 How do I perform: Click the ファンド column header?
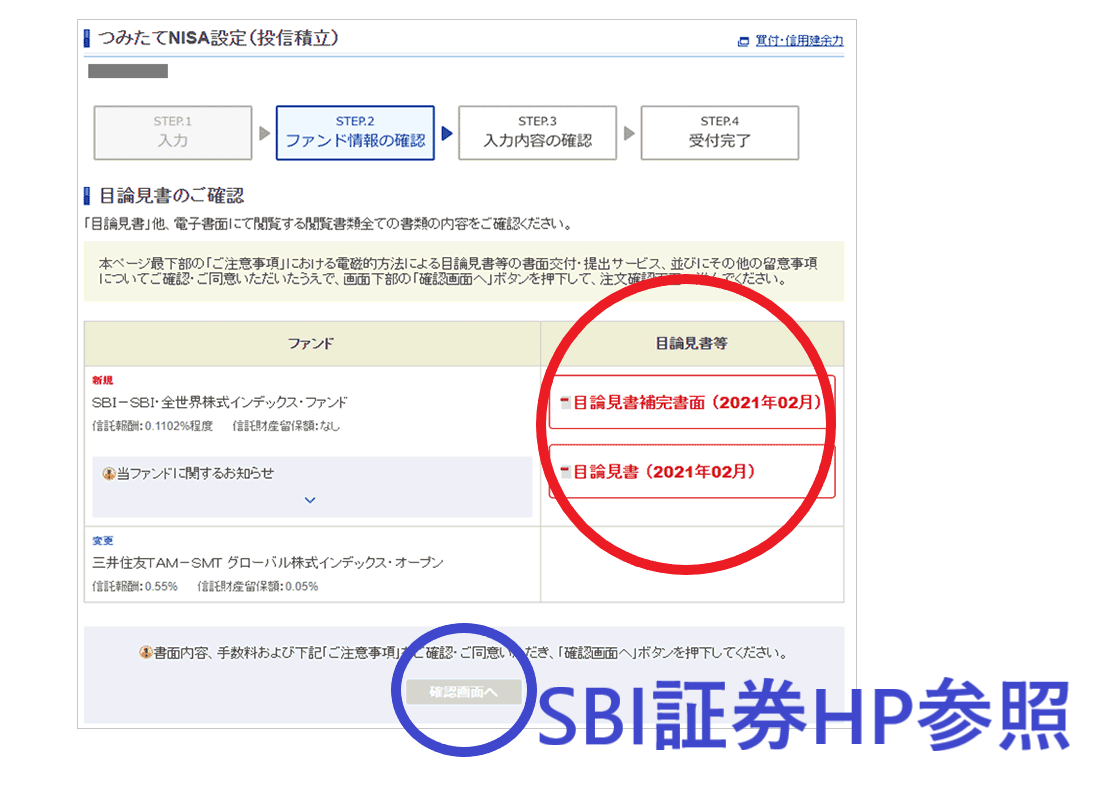pyautogui.click(x=311, y=344)
